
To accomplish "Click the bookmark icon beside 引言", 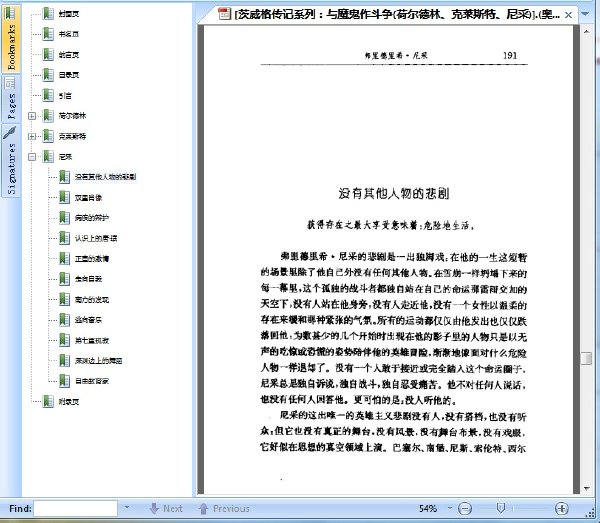I will [48, 95].
